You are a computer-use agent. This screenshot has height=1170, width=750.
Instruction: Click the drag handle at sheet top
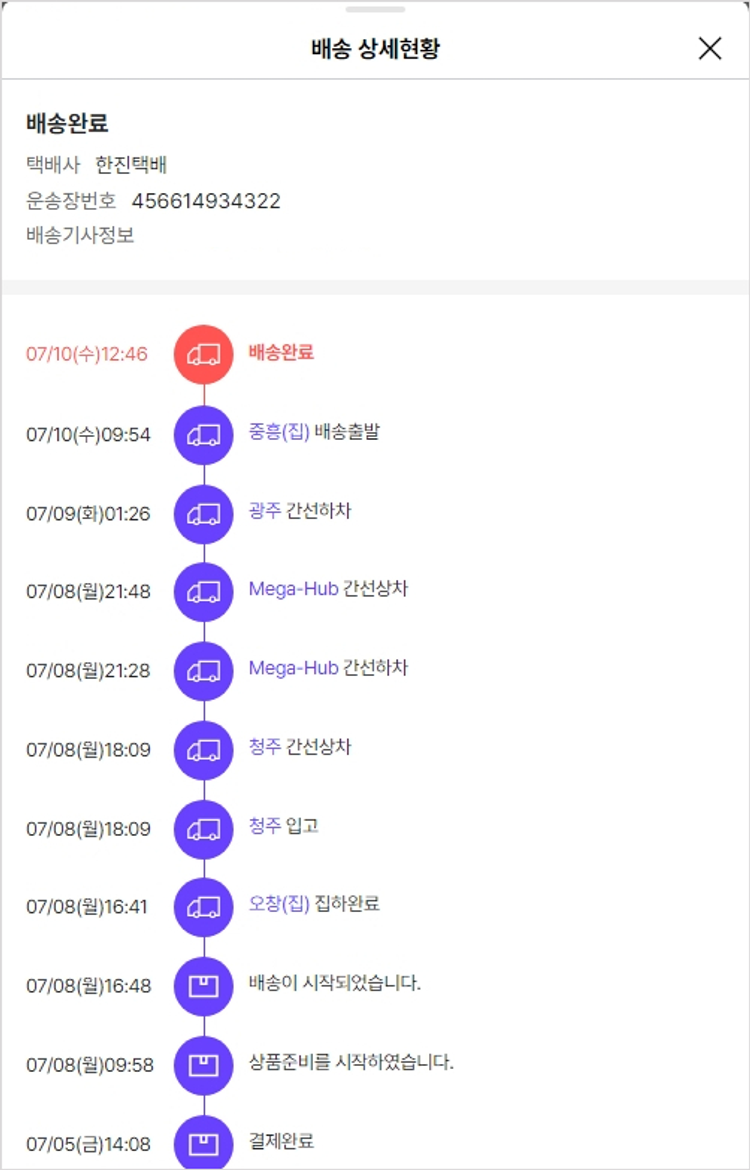tap(375, 9)
